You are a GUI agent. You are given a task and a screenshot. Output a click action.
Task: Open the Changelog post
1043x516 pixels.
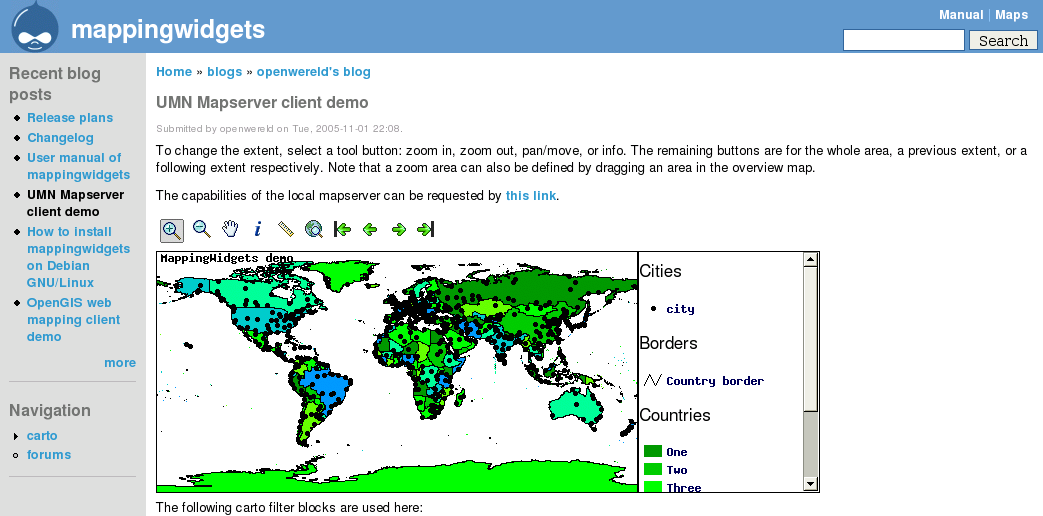point(60,138)
